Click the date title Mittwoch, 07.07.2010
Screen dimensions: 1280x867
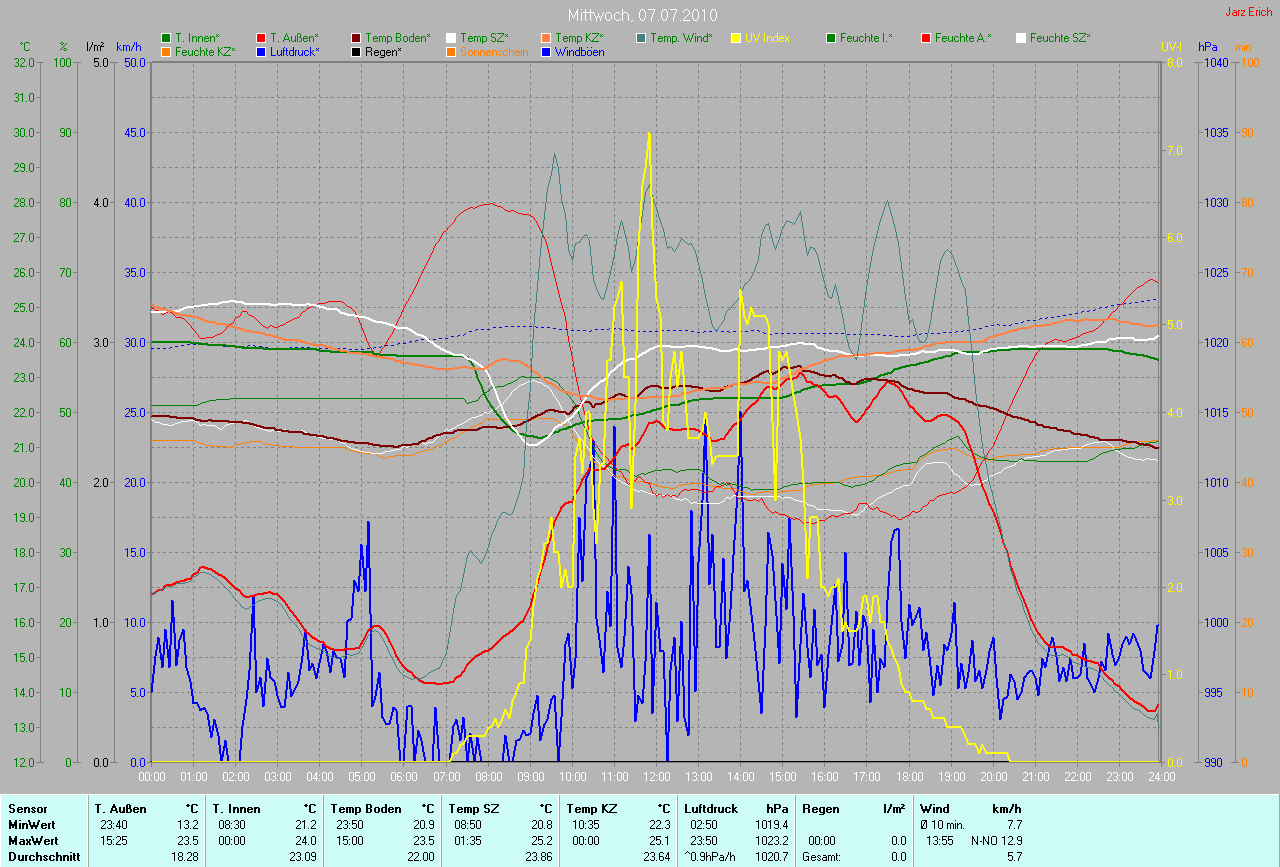pos(640,16)
